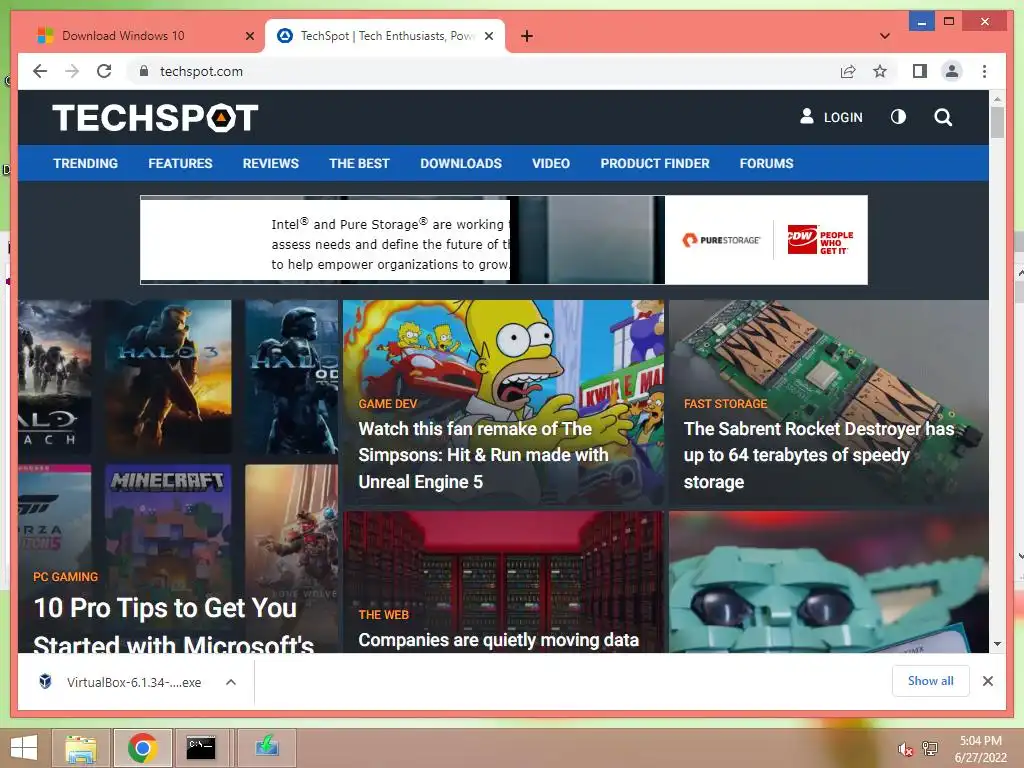
Task: Click the browser forward arrow
Action: pyautogui.click(x=72, y=71)
